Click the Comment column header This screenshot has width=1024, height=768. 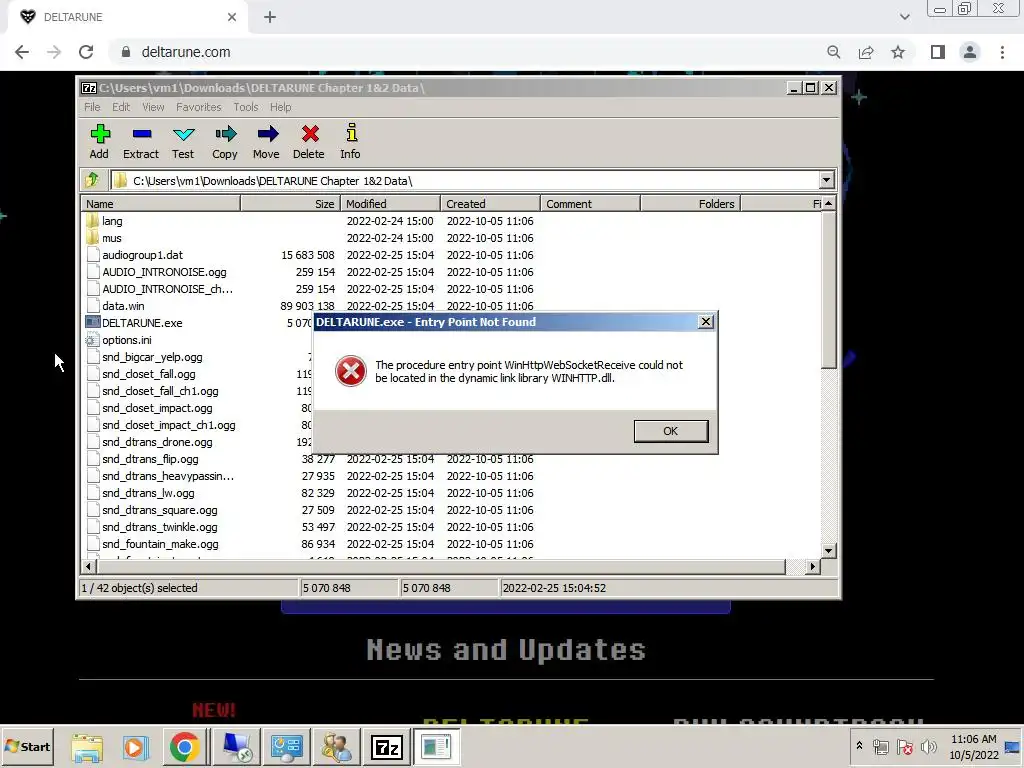590,204
